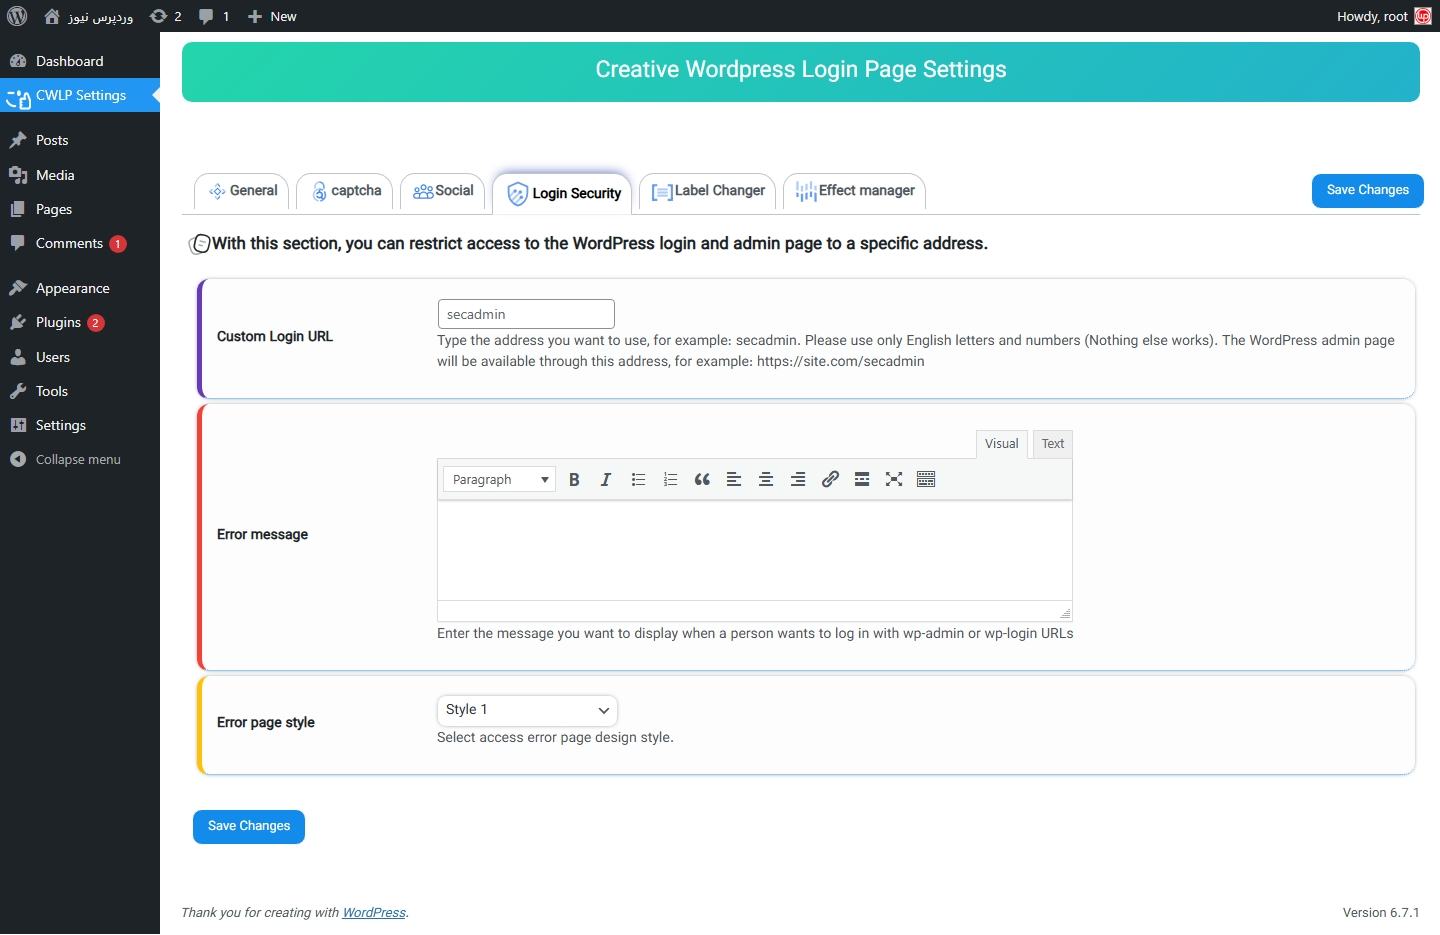1440x935 pixels.
Task: Open the Error page style dropdown
Action: tap(527, 710)
